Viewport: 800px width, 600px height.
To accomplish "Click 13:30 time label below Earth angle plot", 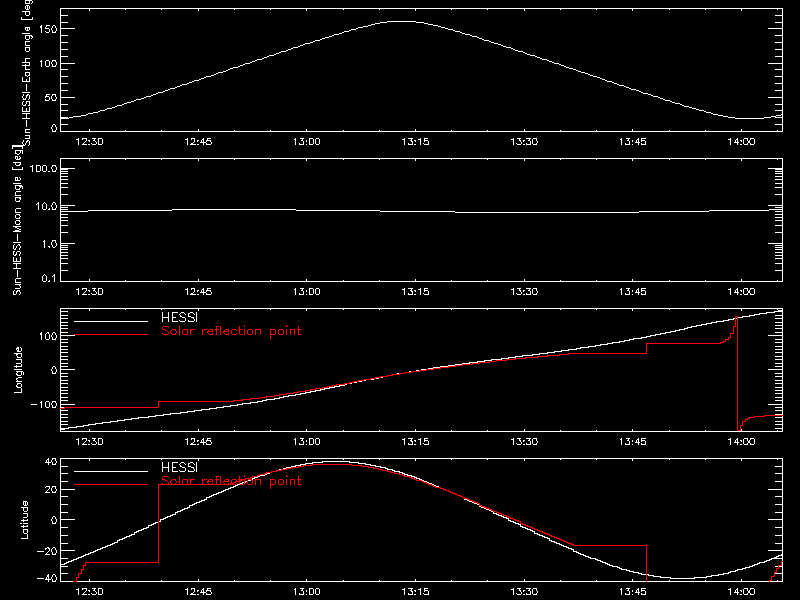I will click(524, 142).
